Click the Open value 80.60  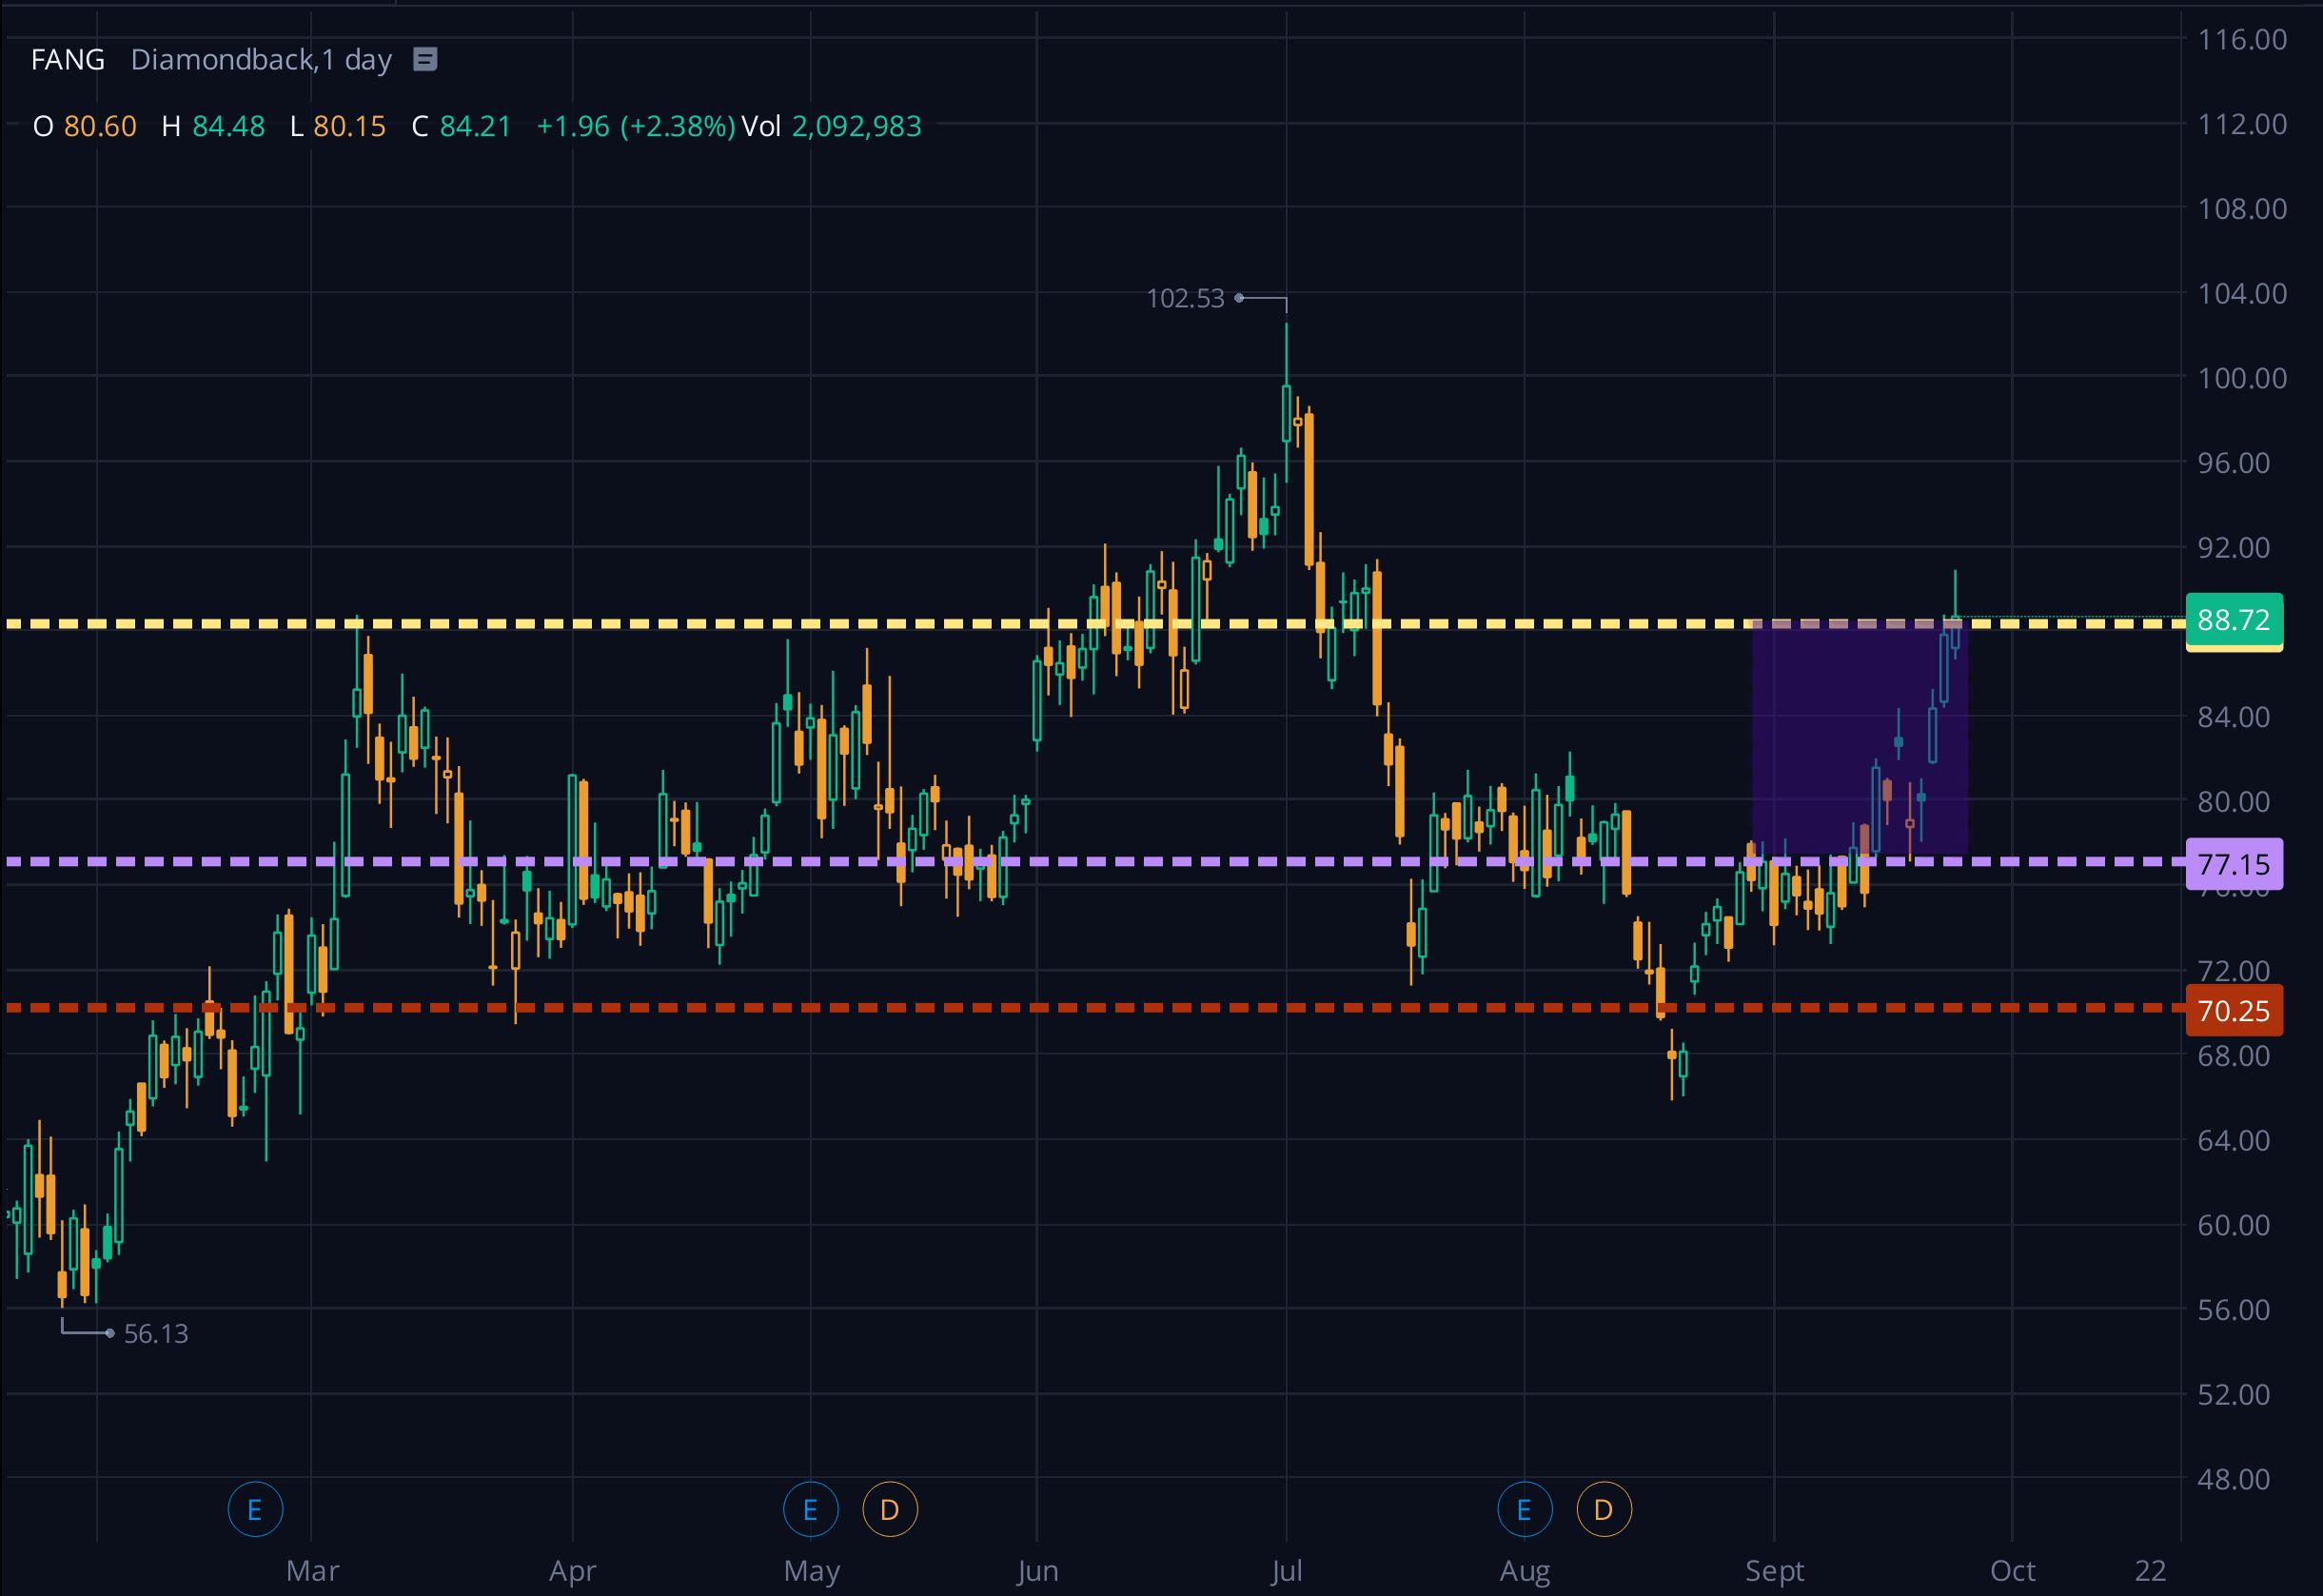pos(100,126)
